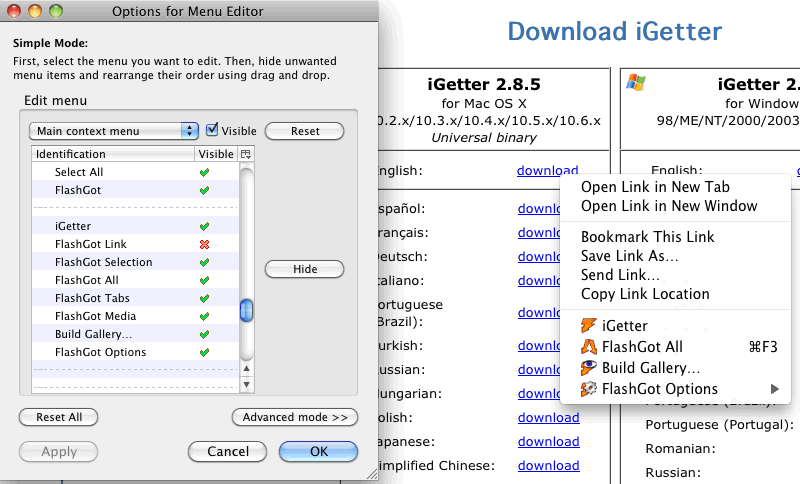Click the blue scrollbar thumb in menu list
The height and width of the screenshot is (484, 800).
246,310
